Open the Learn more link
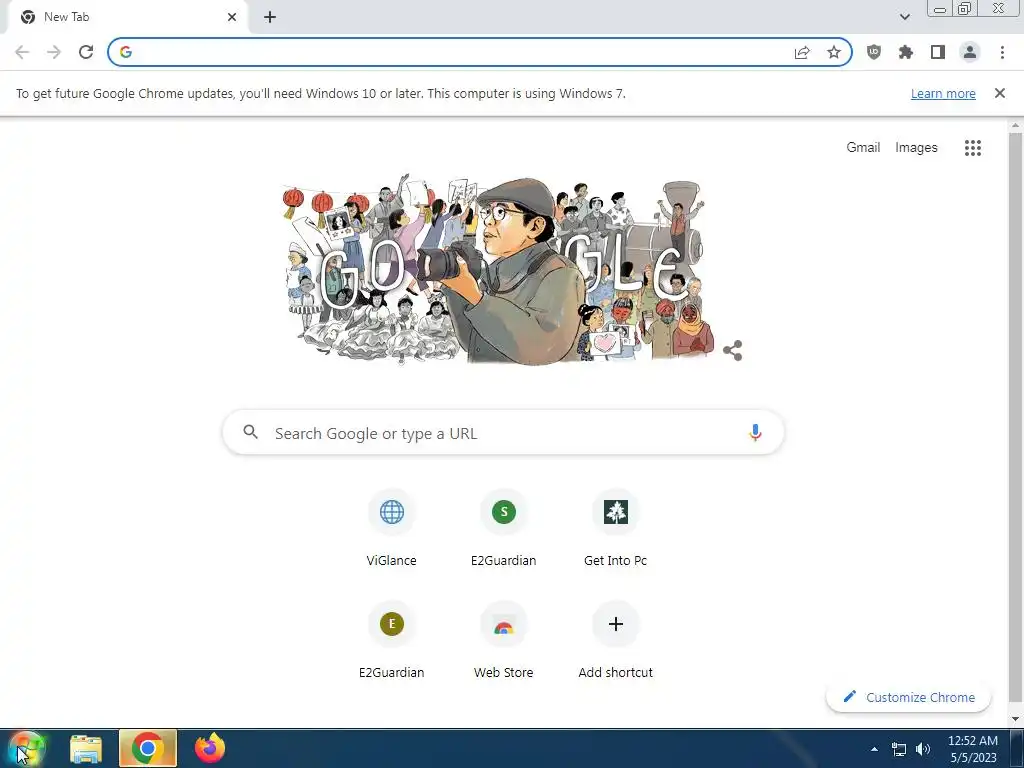 [x=943, y=93]
